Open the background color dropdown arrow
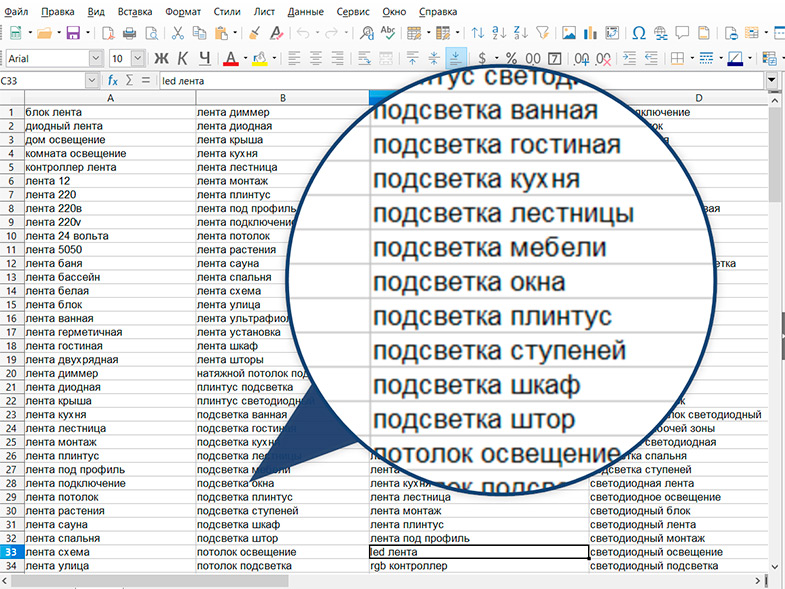Viewport: 785px width, 589px height. click(x=274, y=59)
